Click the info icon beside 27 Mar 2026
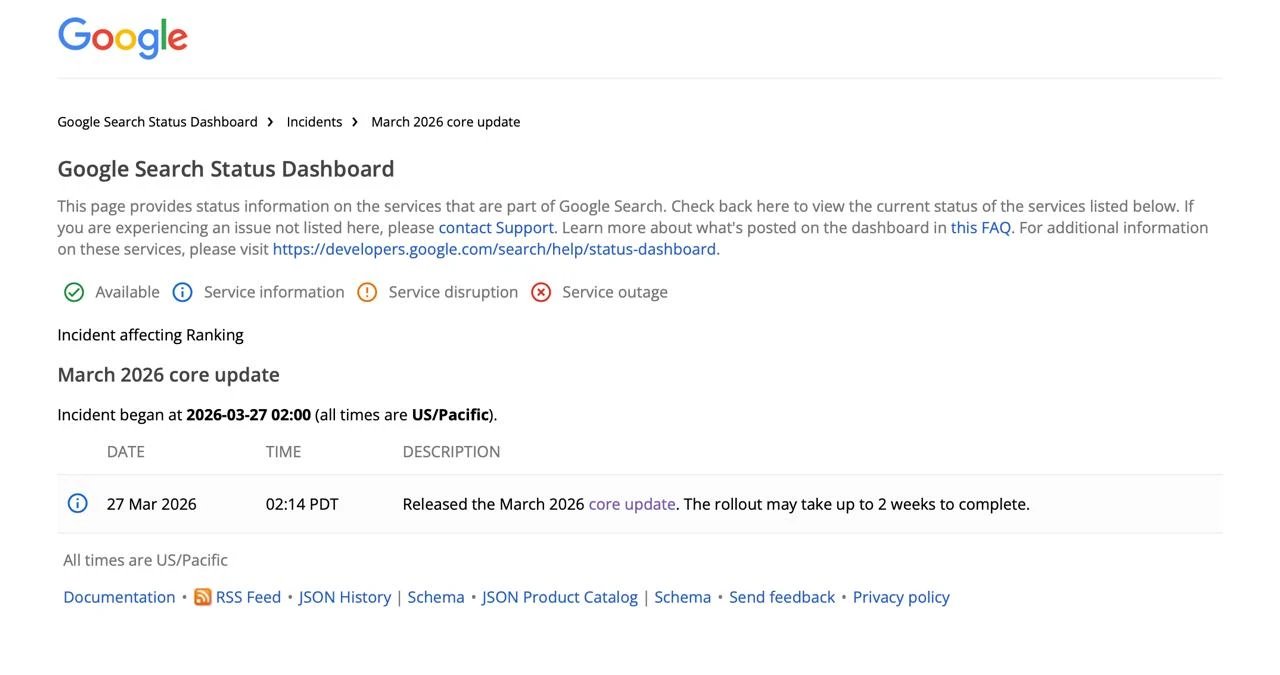 pos(77,504)
